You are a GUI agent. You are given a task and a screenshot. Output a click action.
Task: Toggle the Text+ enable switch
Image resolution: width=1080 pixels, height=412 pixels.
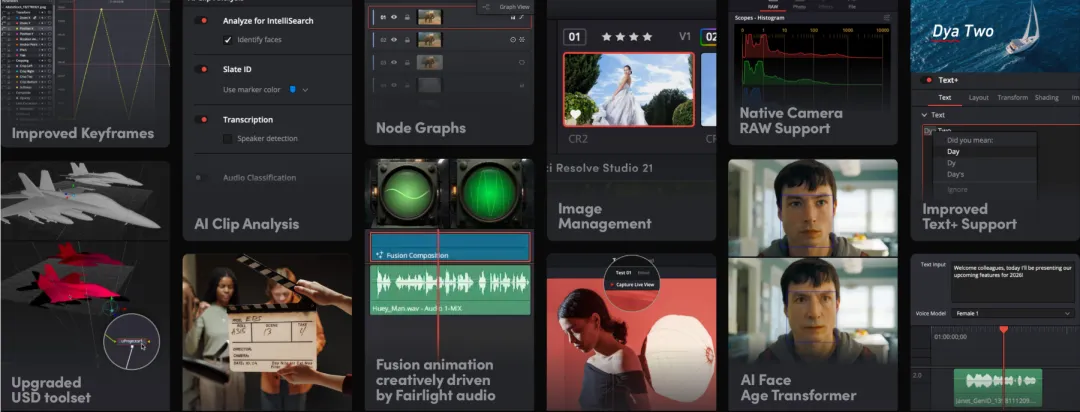pyautogui.click(x=926, y=80)
